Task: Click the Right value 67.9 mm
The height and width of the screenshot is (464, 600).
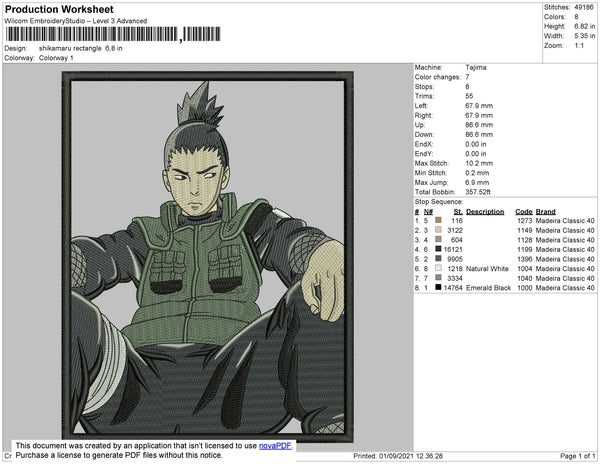Action: (479, 115)
